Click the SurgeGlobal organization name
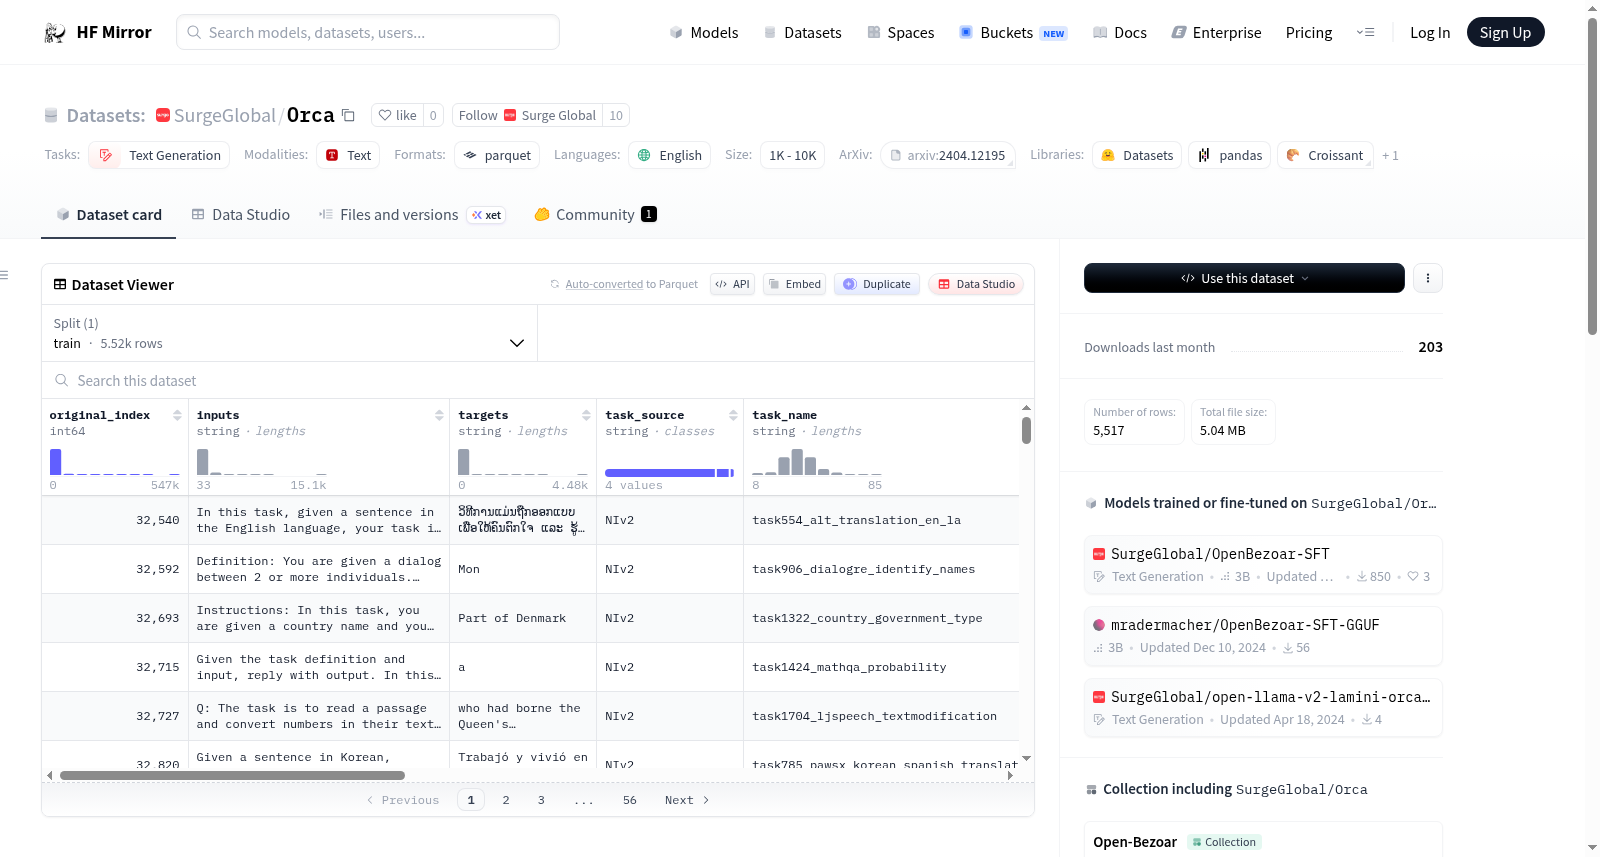The width and height of the screenshot is (1600, 857). point(225,115)
